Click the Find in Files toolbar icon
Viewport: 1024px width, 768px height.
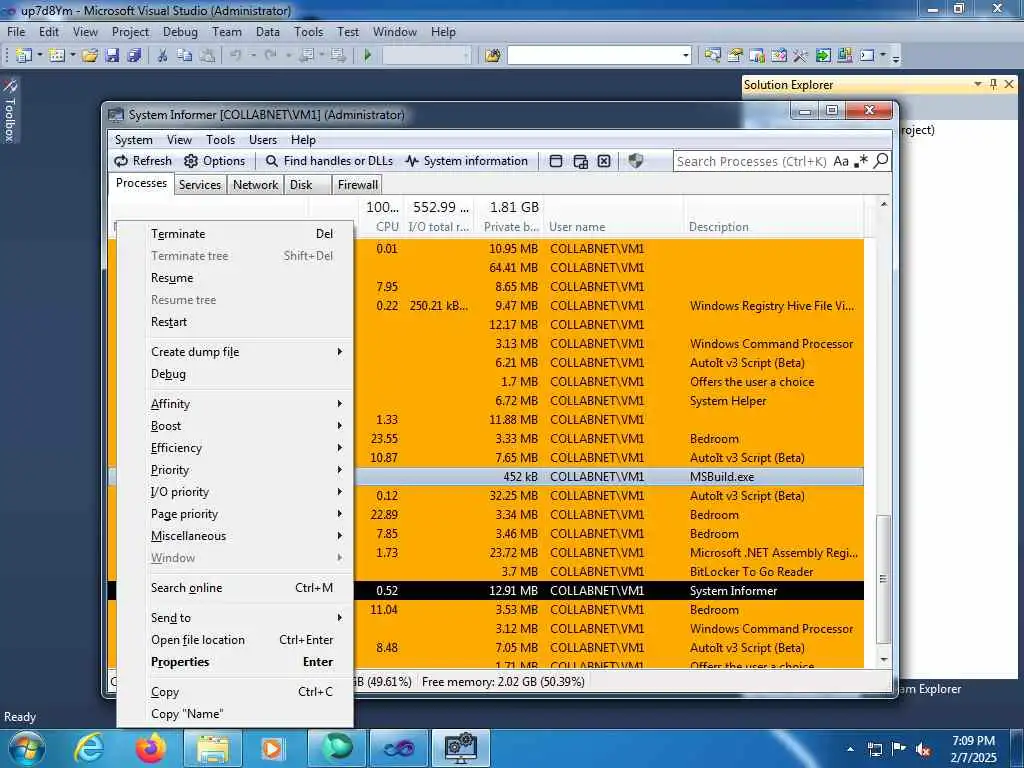point(493,56)
